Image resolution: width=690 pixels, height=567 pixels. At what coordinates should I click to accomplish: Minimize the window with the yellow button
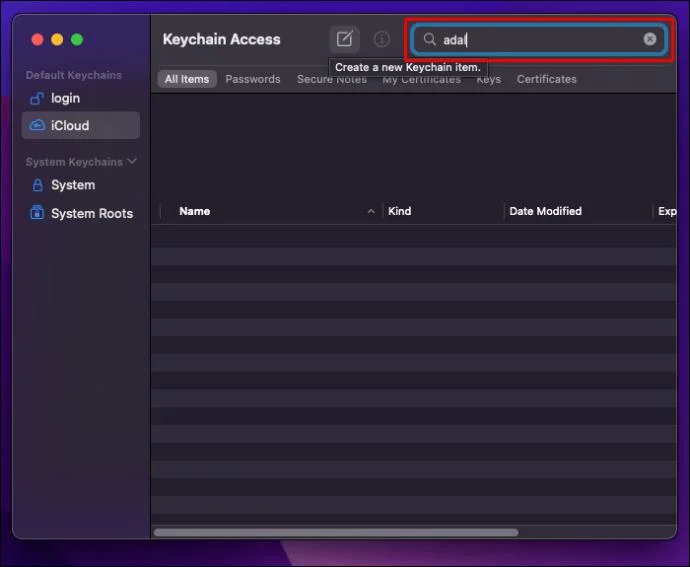coord(57,40)
